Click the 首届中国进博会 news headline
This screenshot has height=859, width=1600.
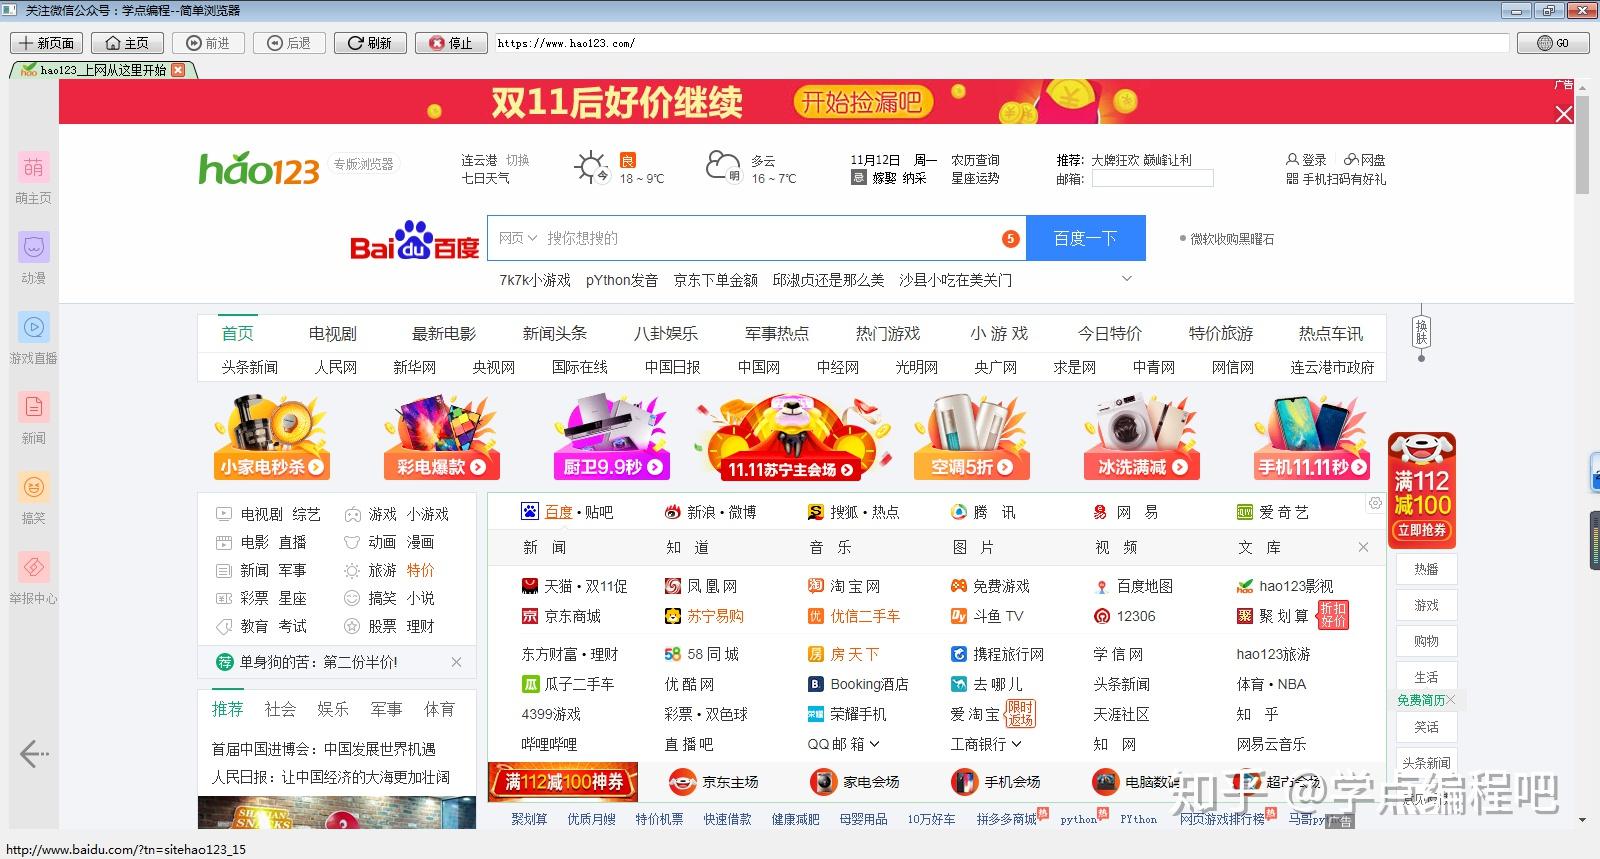coord(323,749)
